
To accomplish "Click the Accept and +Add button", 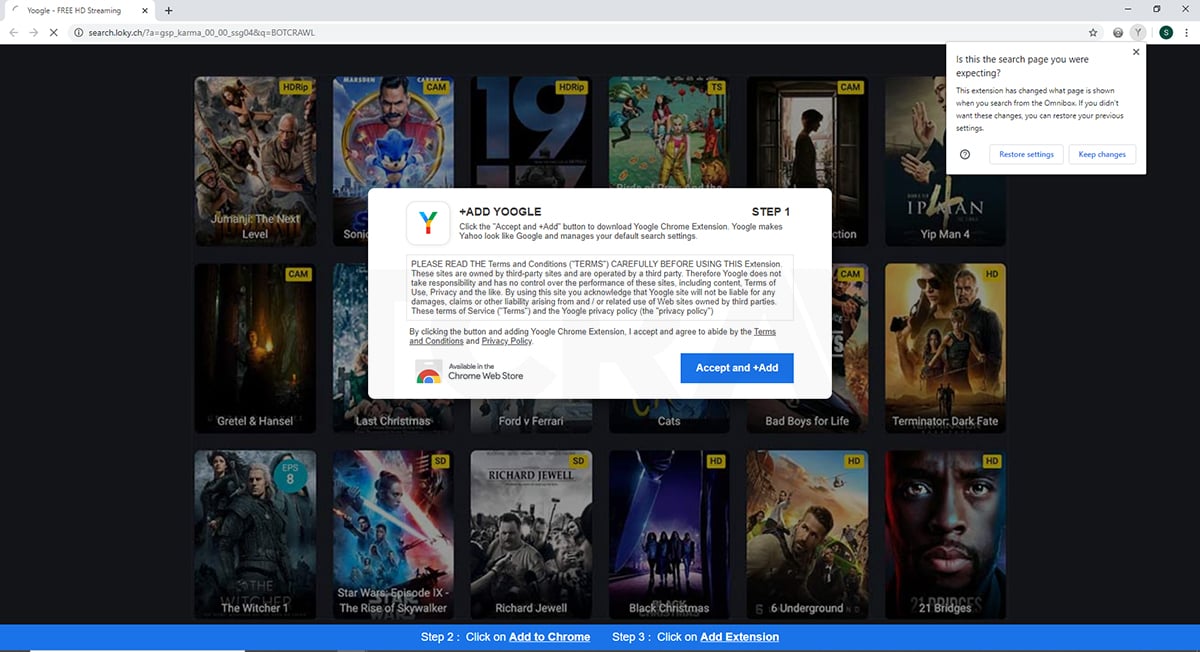I will tap(737, 368).
